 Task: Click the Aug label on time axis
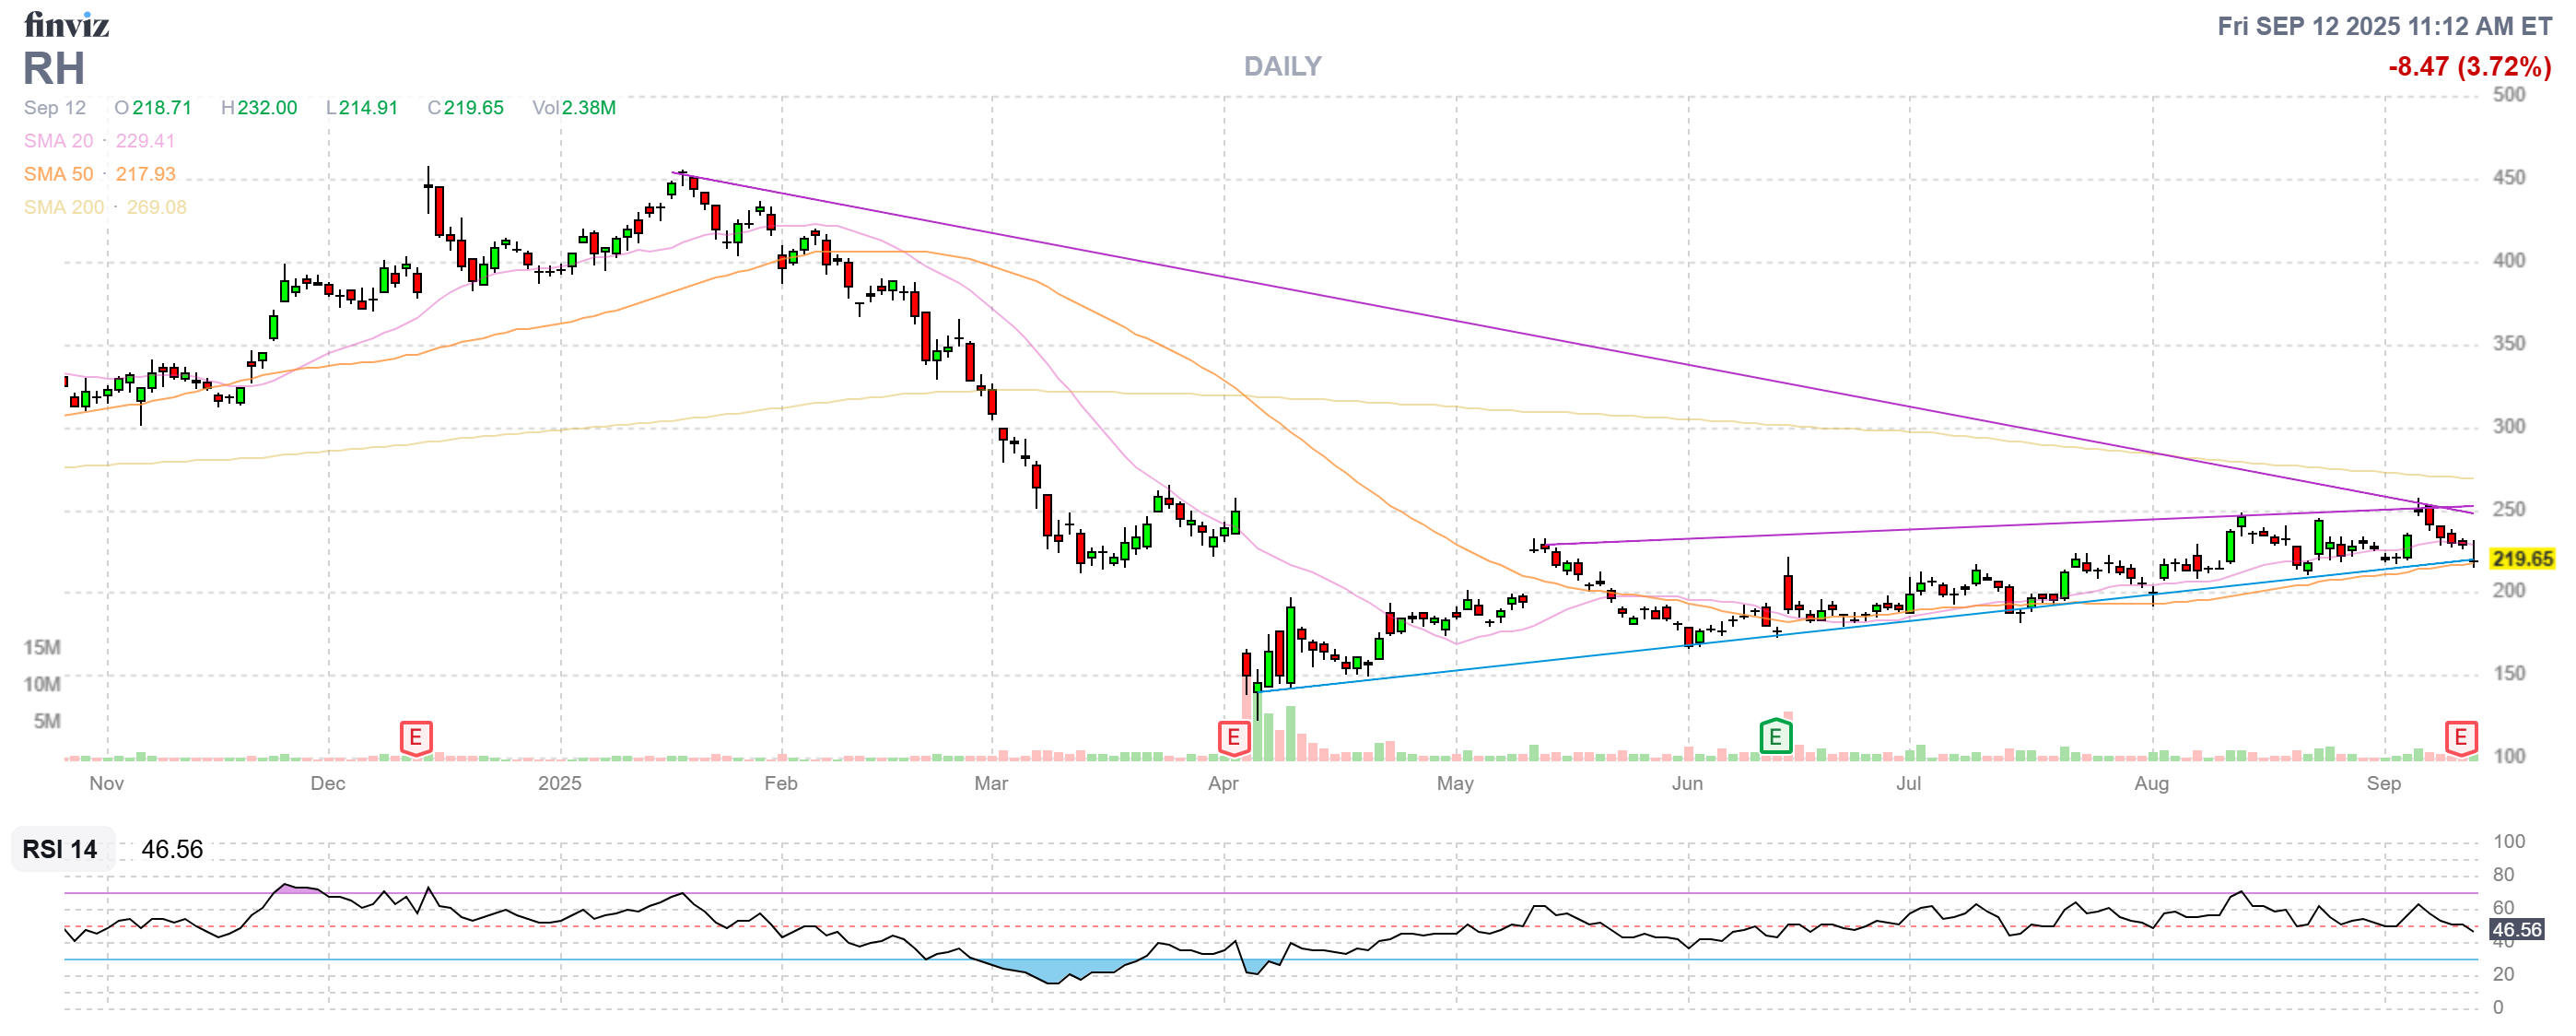coord(2151,783)
